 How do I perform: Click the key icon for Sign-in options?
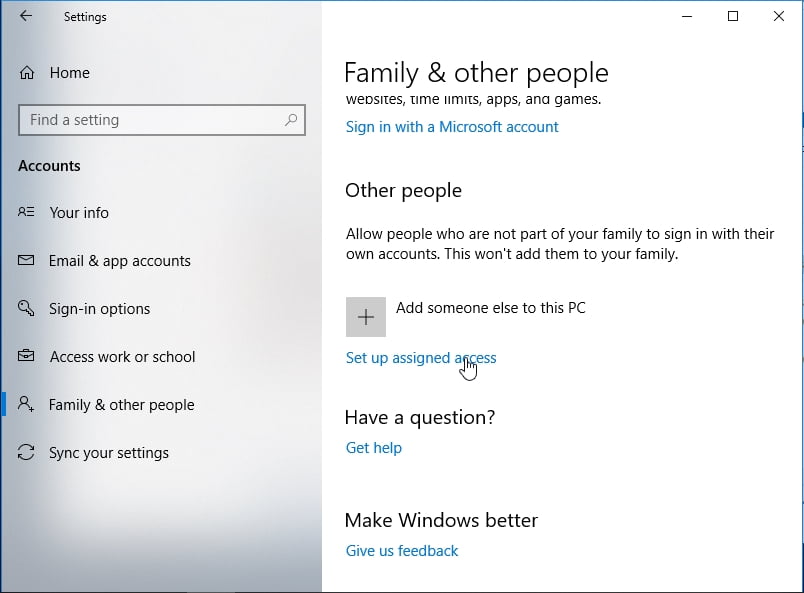(27, 309)
